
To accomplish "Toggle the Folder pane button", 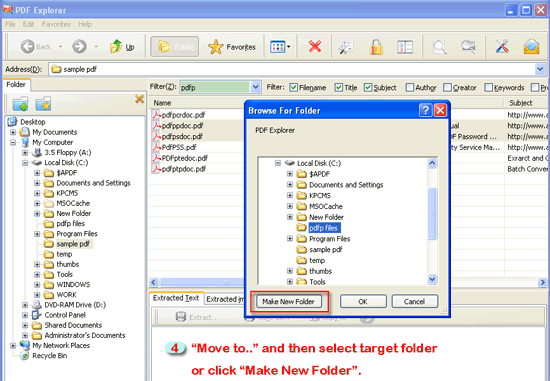I will tap(175, 47).
